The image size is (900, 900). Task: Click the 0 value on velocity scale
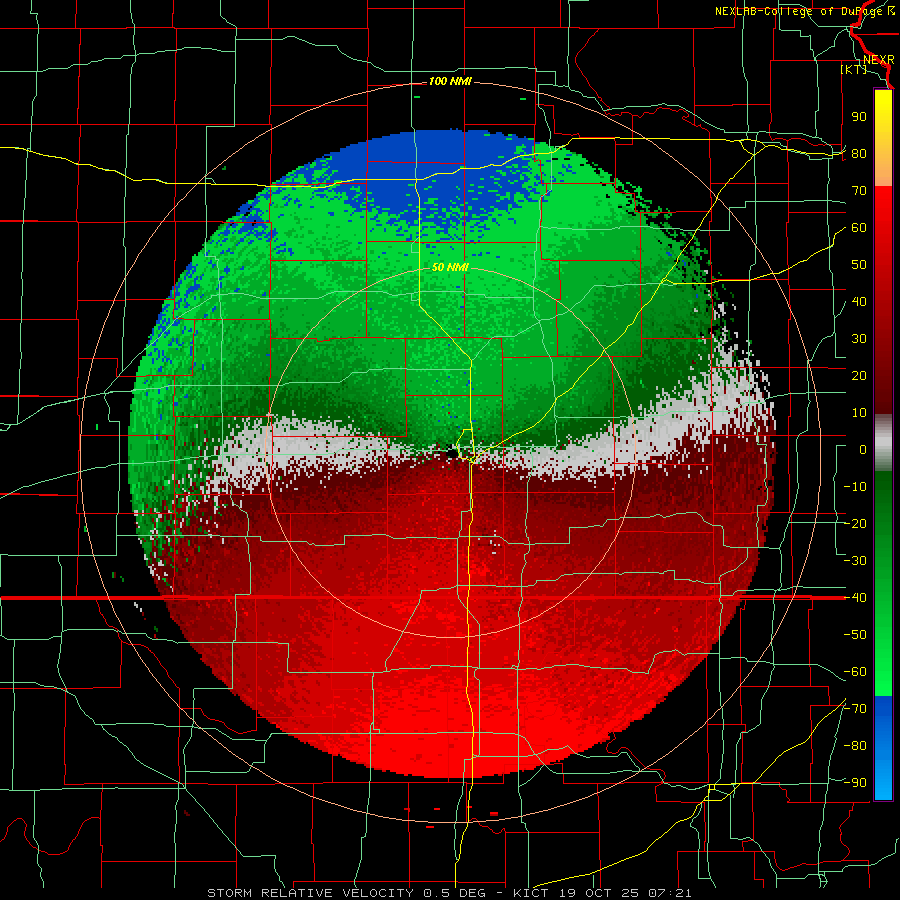tap(863, 449)
